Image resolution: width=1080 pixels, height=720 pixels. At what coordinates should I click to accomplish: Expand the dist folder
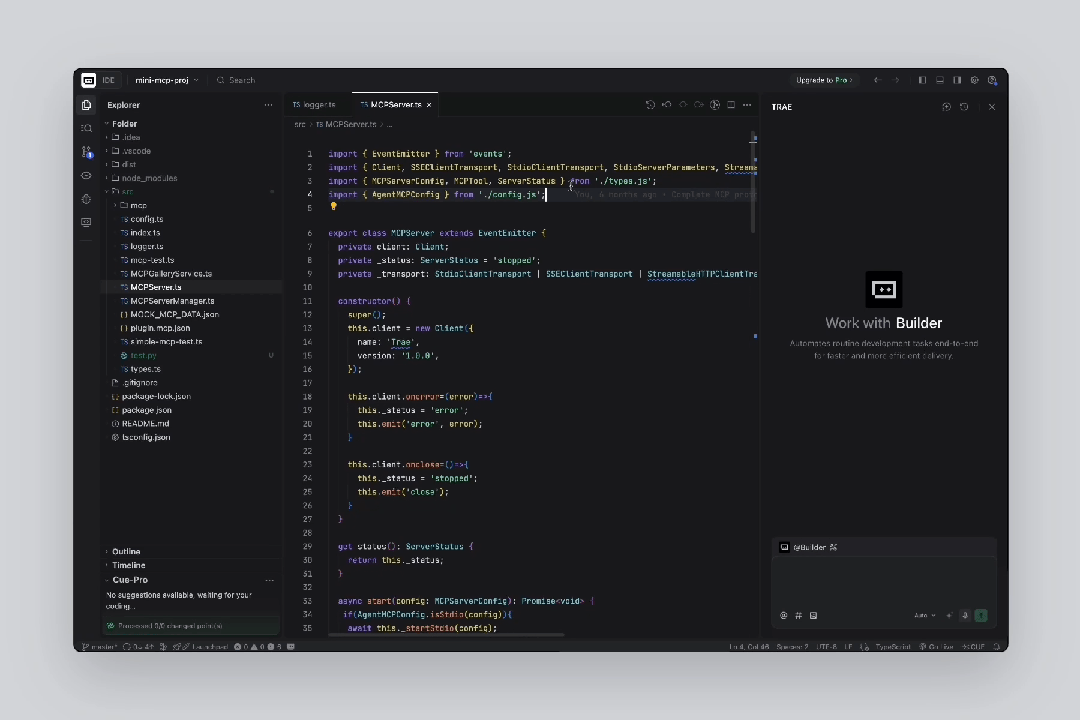coord(107,165)
